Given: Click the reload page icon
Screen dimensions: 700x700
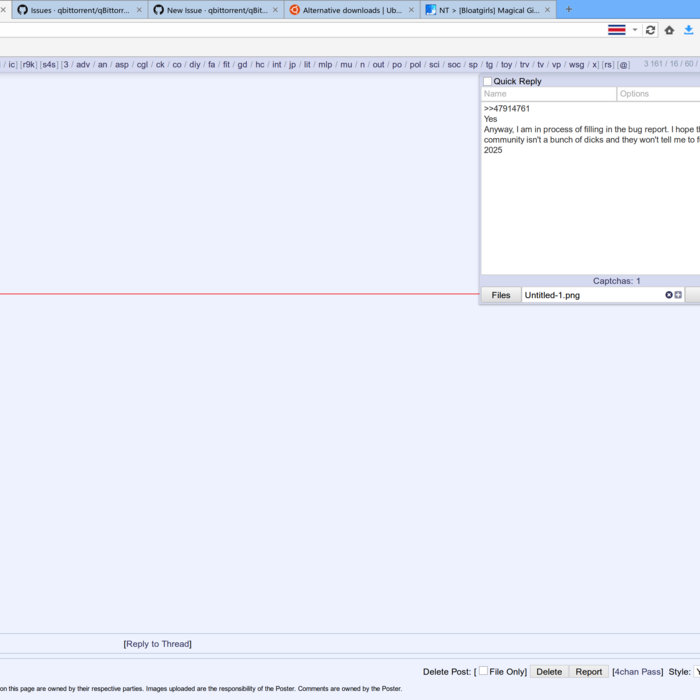Looking at the screenshot, I should coord(650,30).
